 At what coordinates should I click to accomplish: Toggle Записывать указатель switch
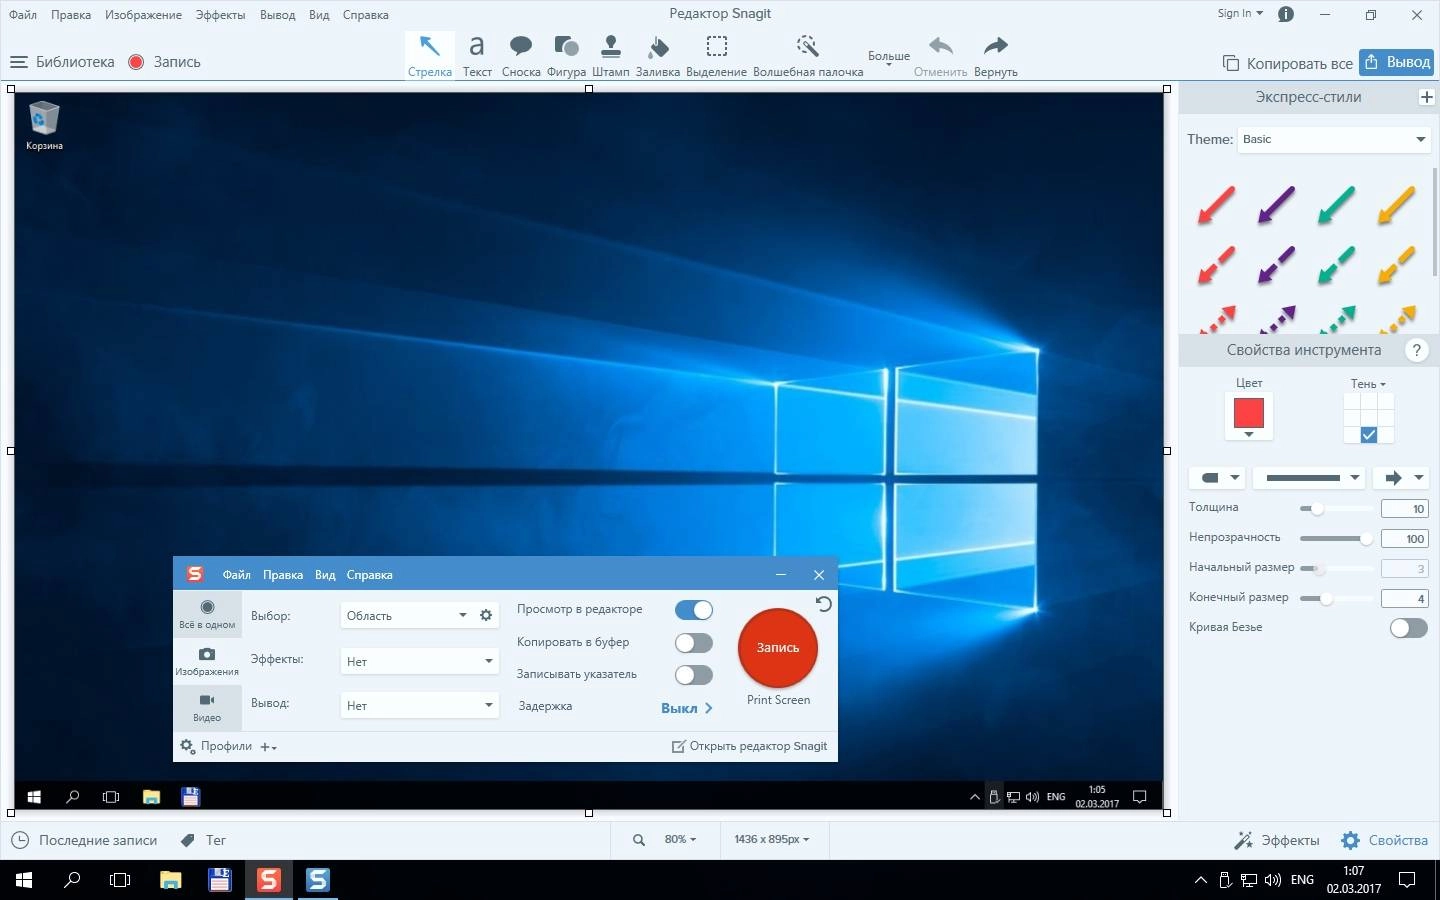694,675
